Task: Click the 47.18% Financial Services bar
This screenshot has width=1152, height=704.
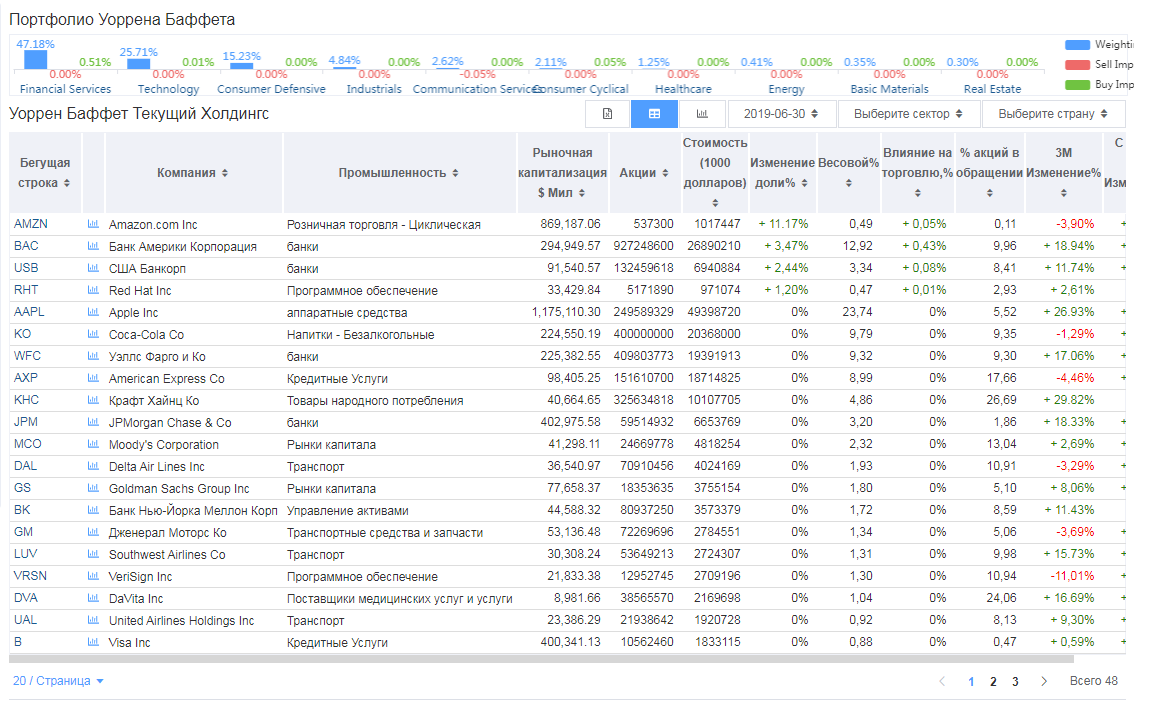Action: pos(35,60)
